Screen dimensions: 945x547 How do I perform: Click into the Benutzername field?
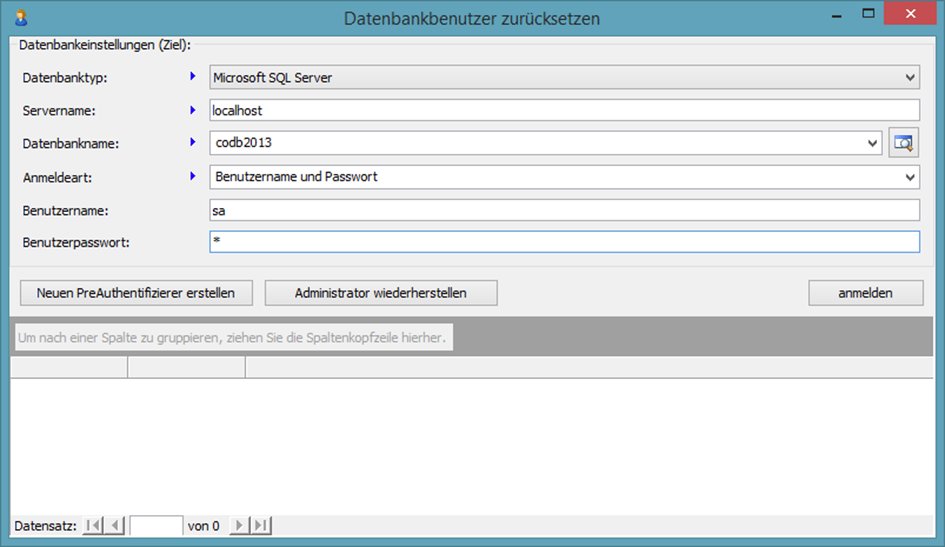pyautogui.click(x=564, y=210)
